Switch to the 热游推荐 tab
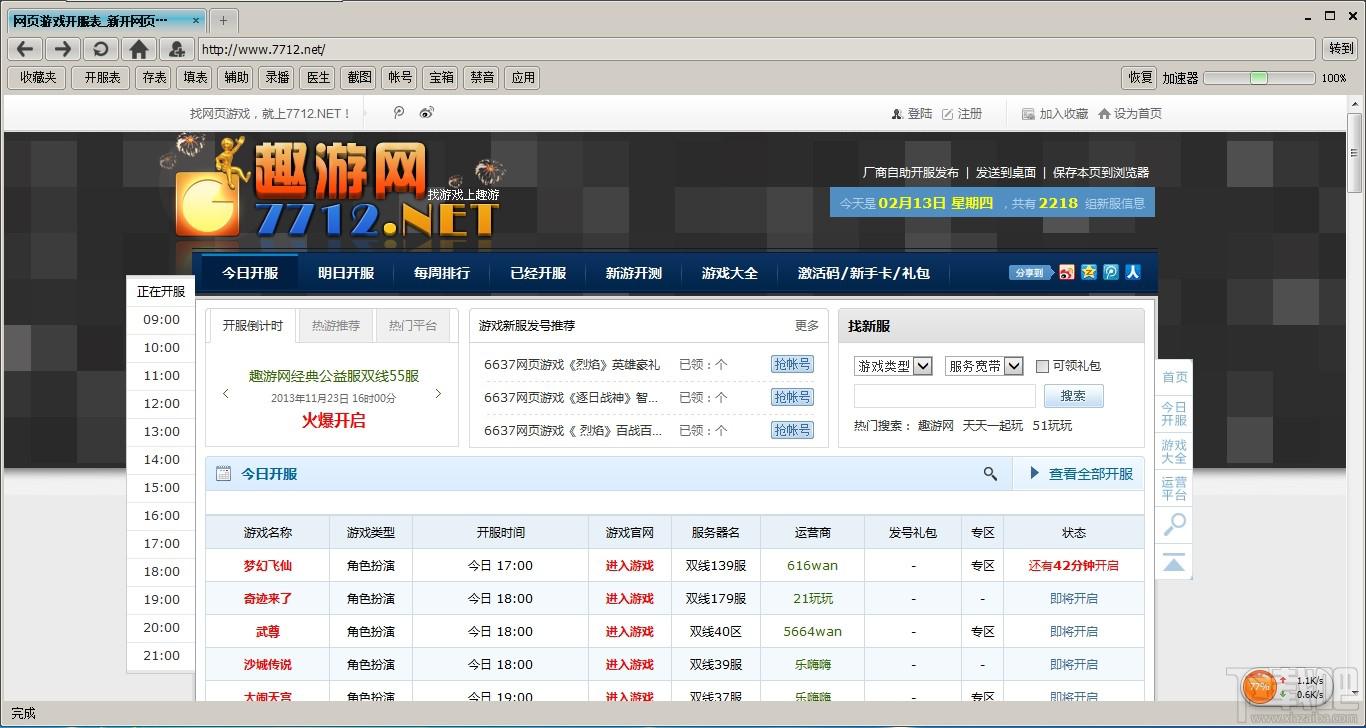 (336, 325)
